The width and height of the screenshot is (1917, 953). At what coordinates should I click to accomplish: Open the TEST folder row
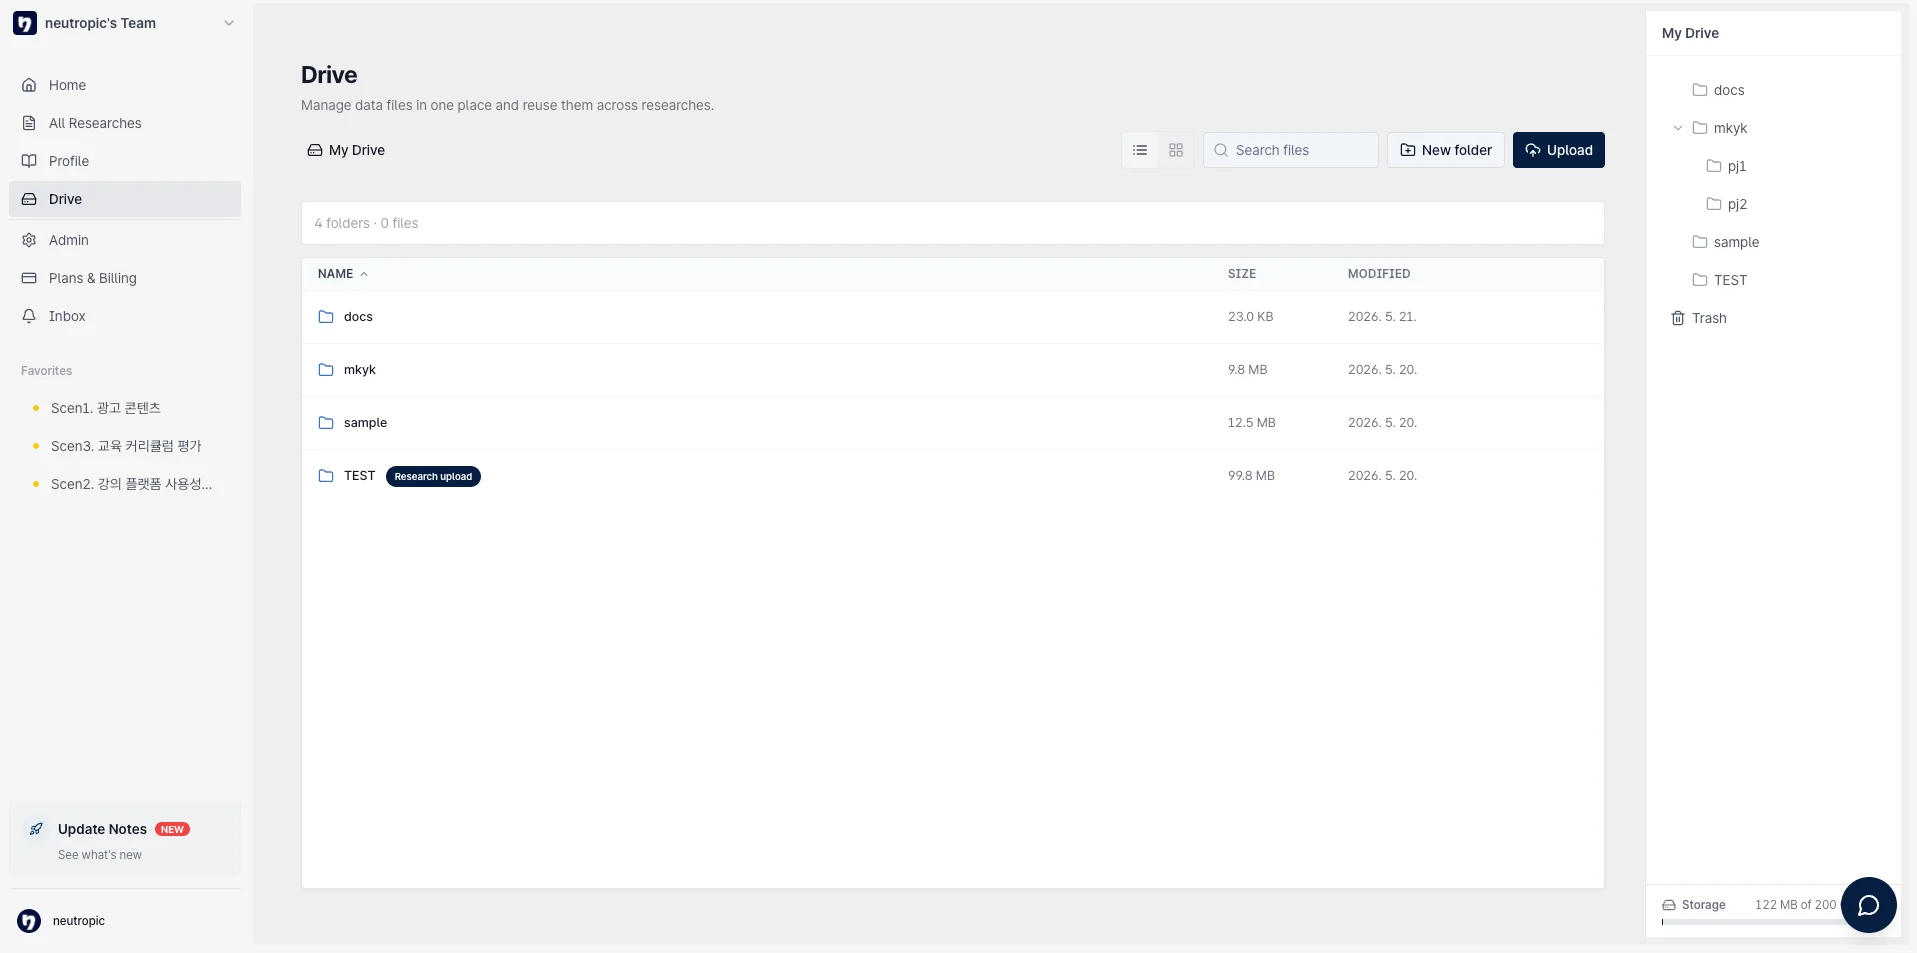click(953, 476)
